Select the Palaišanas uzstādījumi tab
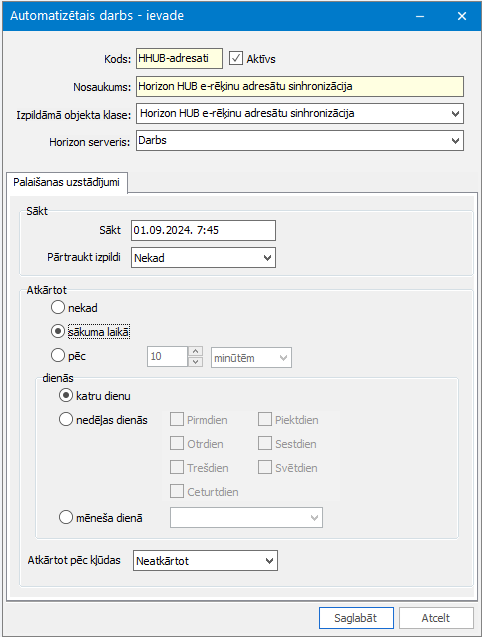The image size is (482, 638). [x=67, y=182]
